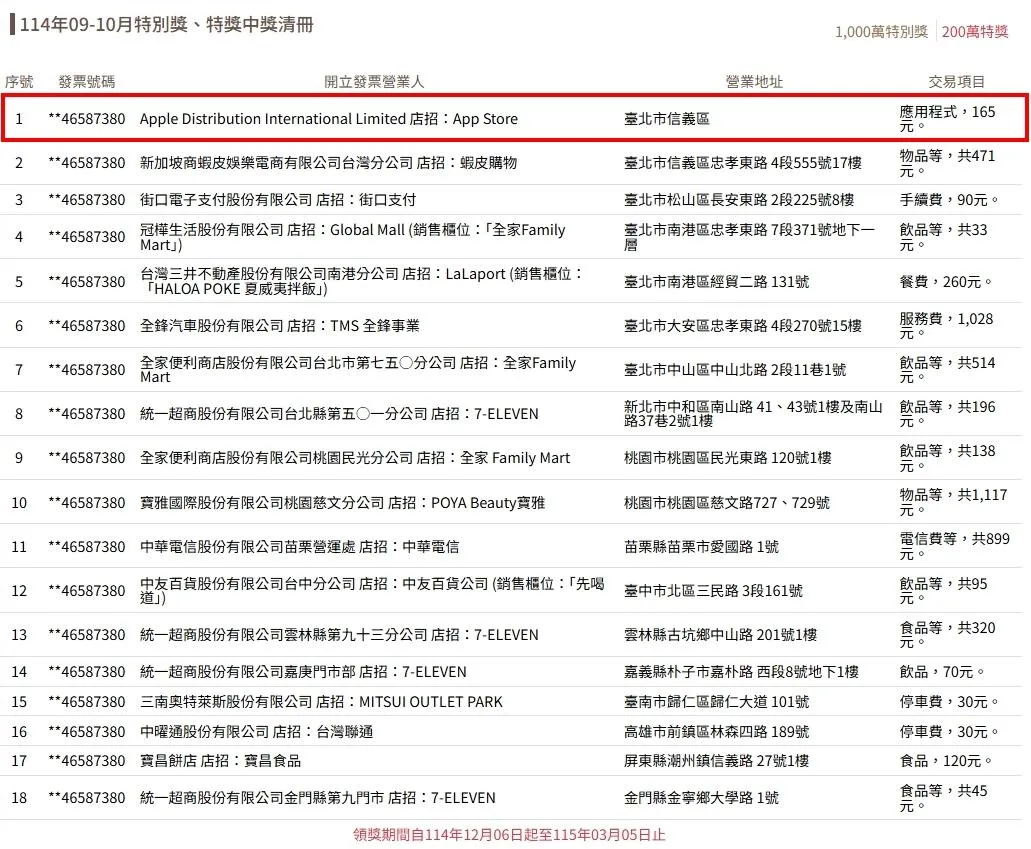This screenshot has height=849, width=1031.
Task: Click the 領獎期間 notice at bottom
Action: click(509, 835)
